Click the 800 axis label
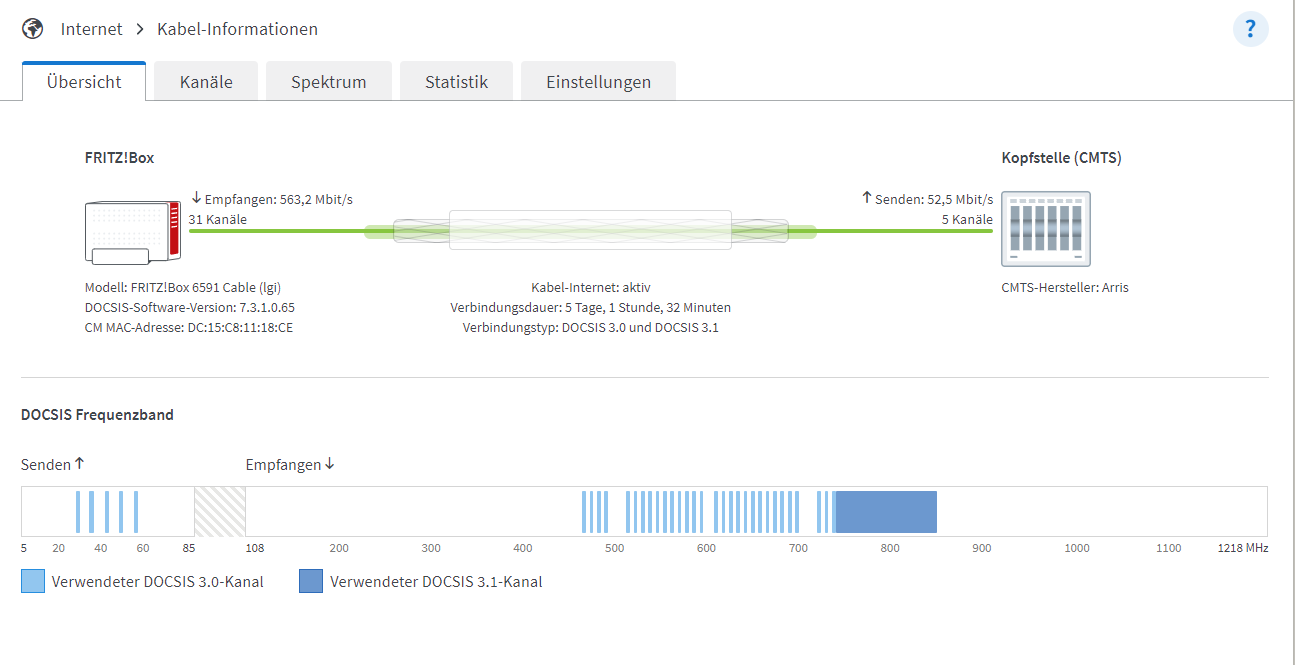This screenshot has height=665, width=1295. [x=890, y=548]
